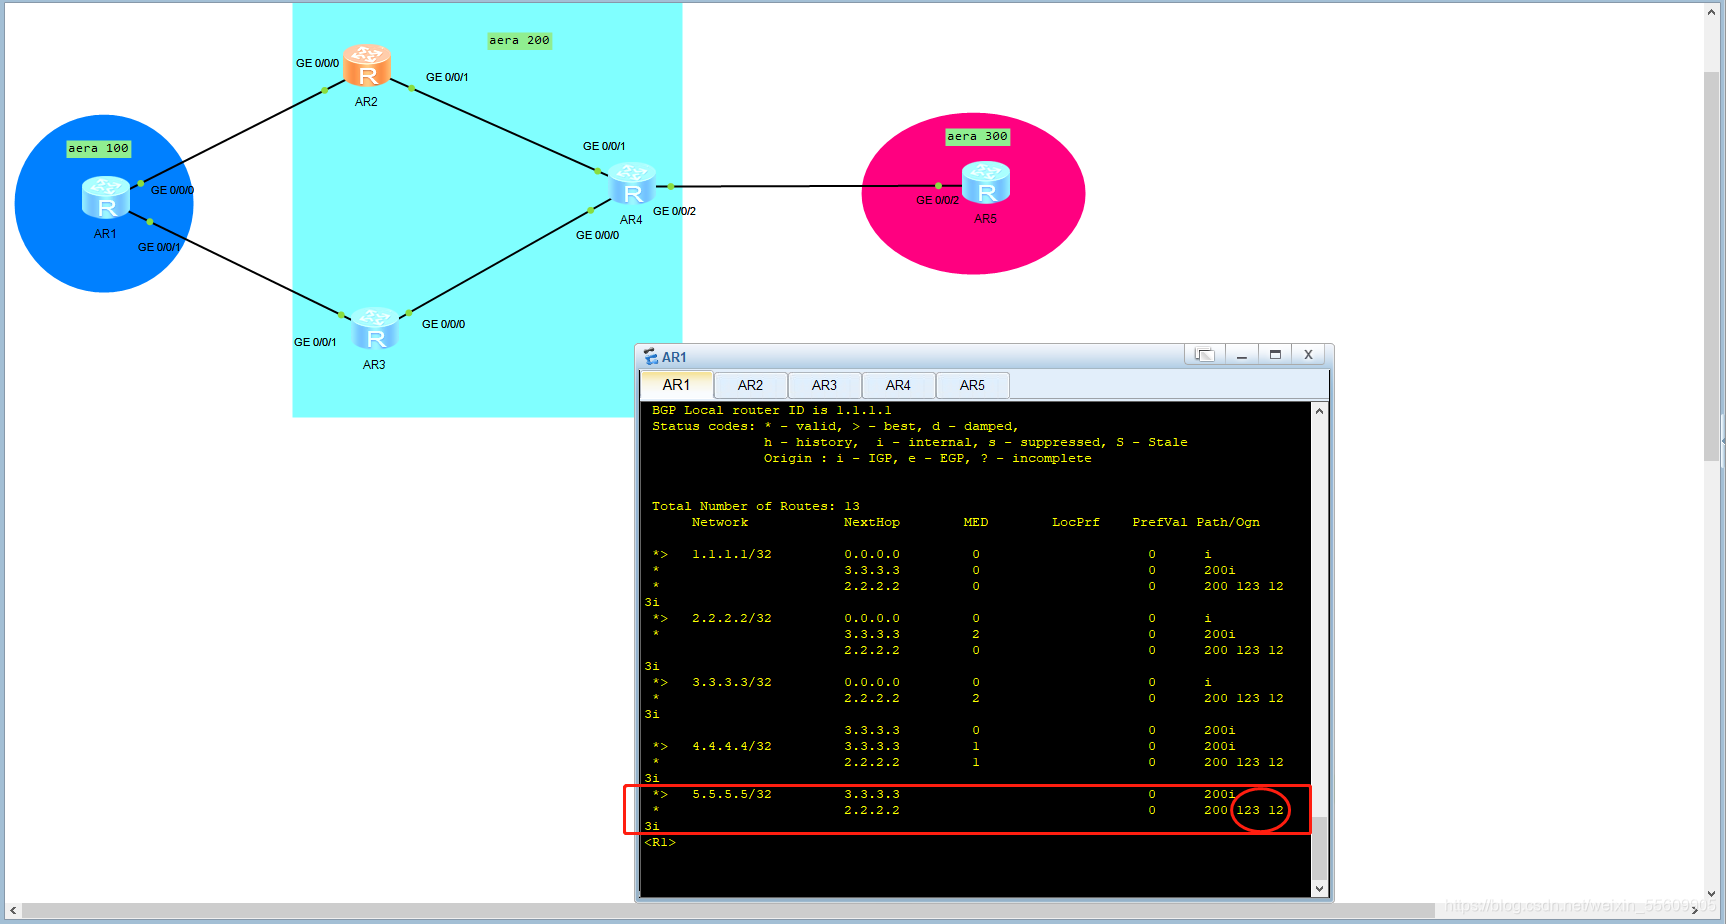
Task: Click the AR5 name label
Action: (985, 219)
